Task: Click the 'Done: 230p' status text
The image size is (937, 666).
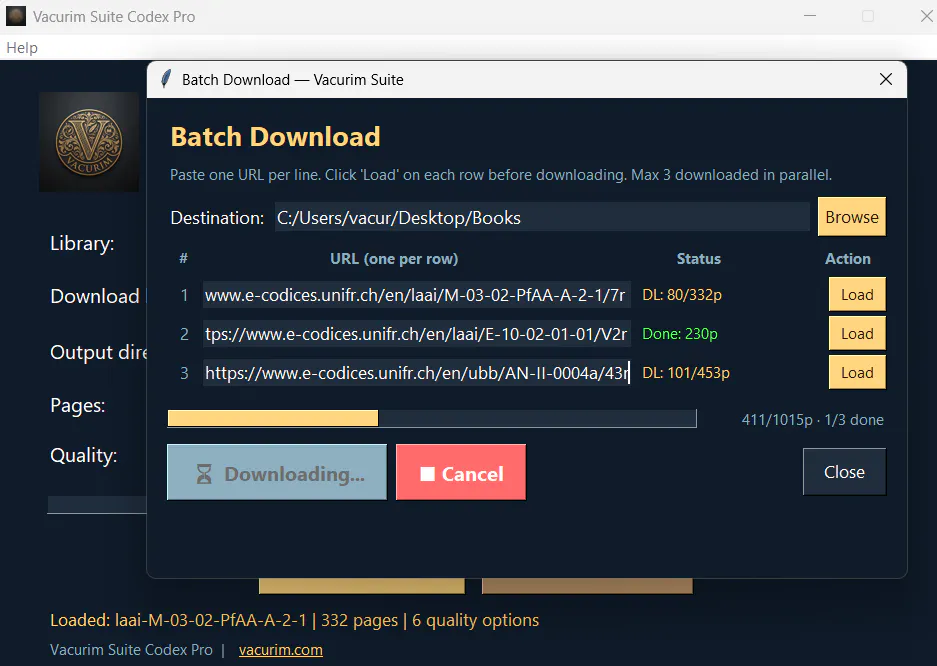Action: click(680, 334)
